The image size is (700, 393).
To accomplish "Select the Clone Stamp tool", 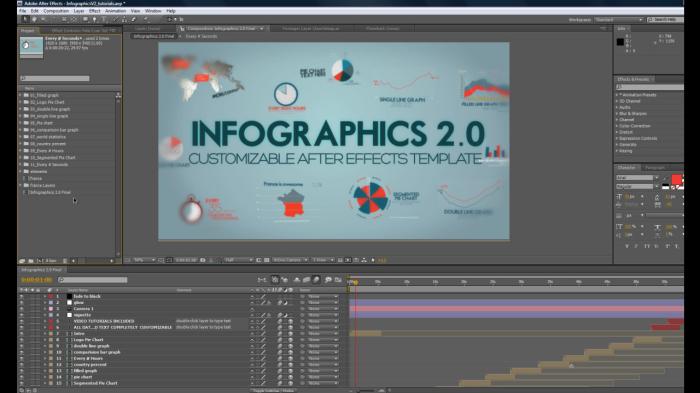I will point(124,19).
